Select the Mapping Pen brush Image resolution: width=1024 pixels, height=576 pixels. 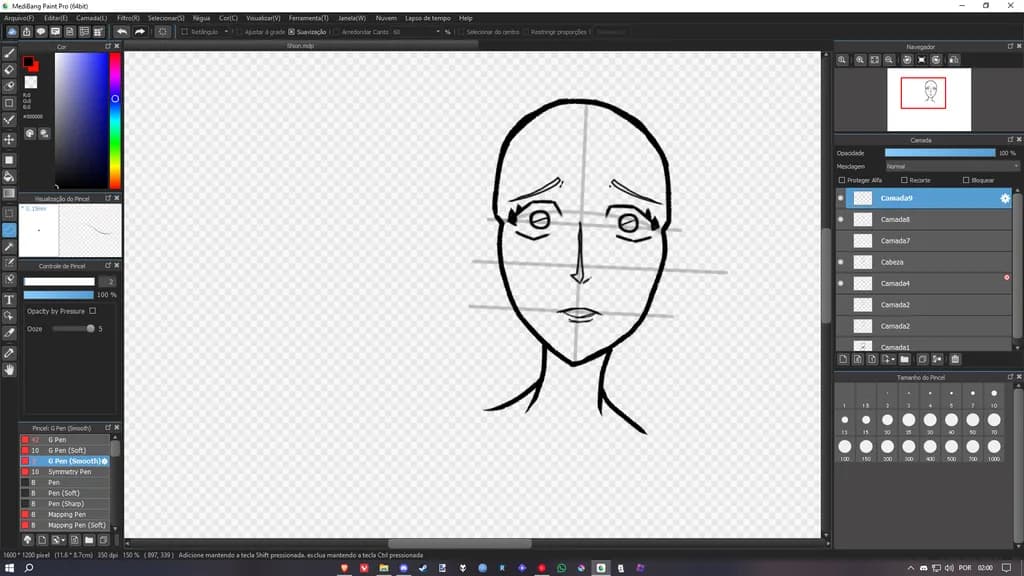click(x=65, y=515)
